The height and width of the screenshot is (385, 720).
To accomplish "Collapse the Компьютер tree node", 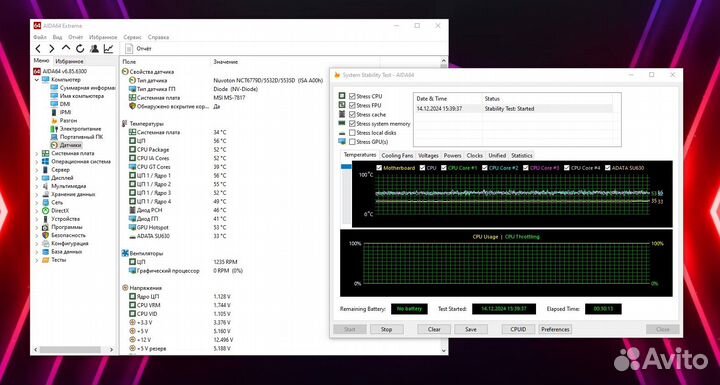I will 37,79.
